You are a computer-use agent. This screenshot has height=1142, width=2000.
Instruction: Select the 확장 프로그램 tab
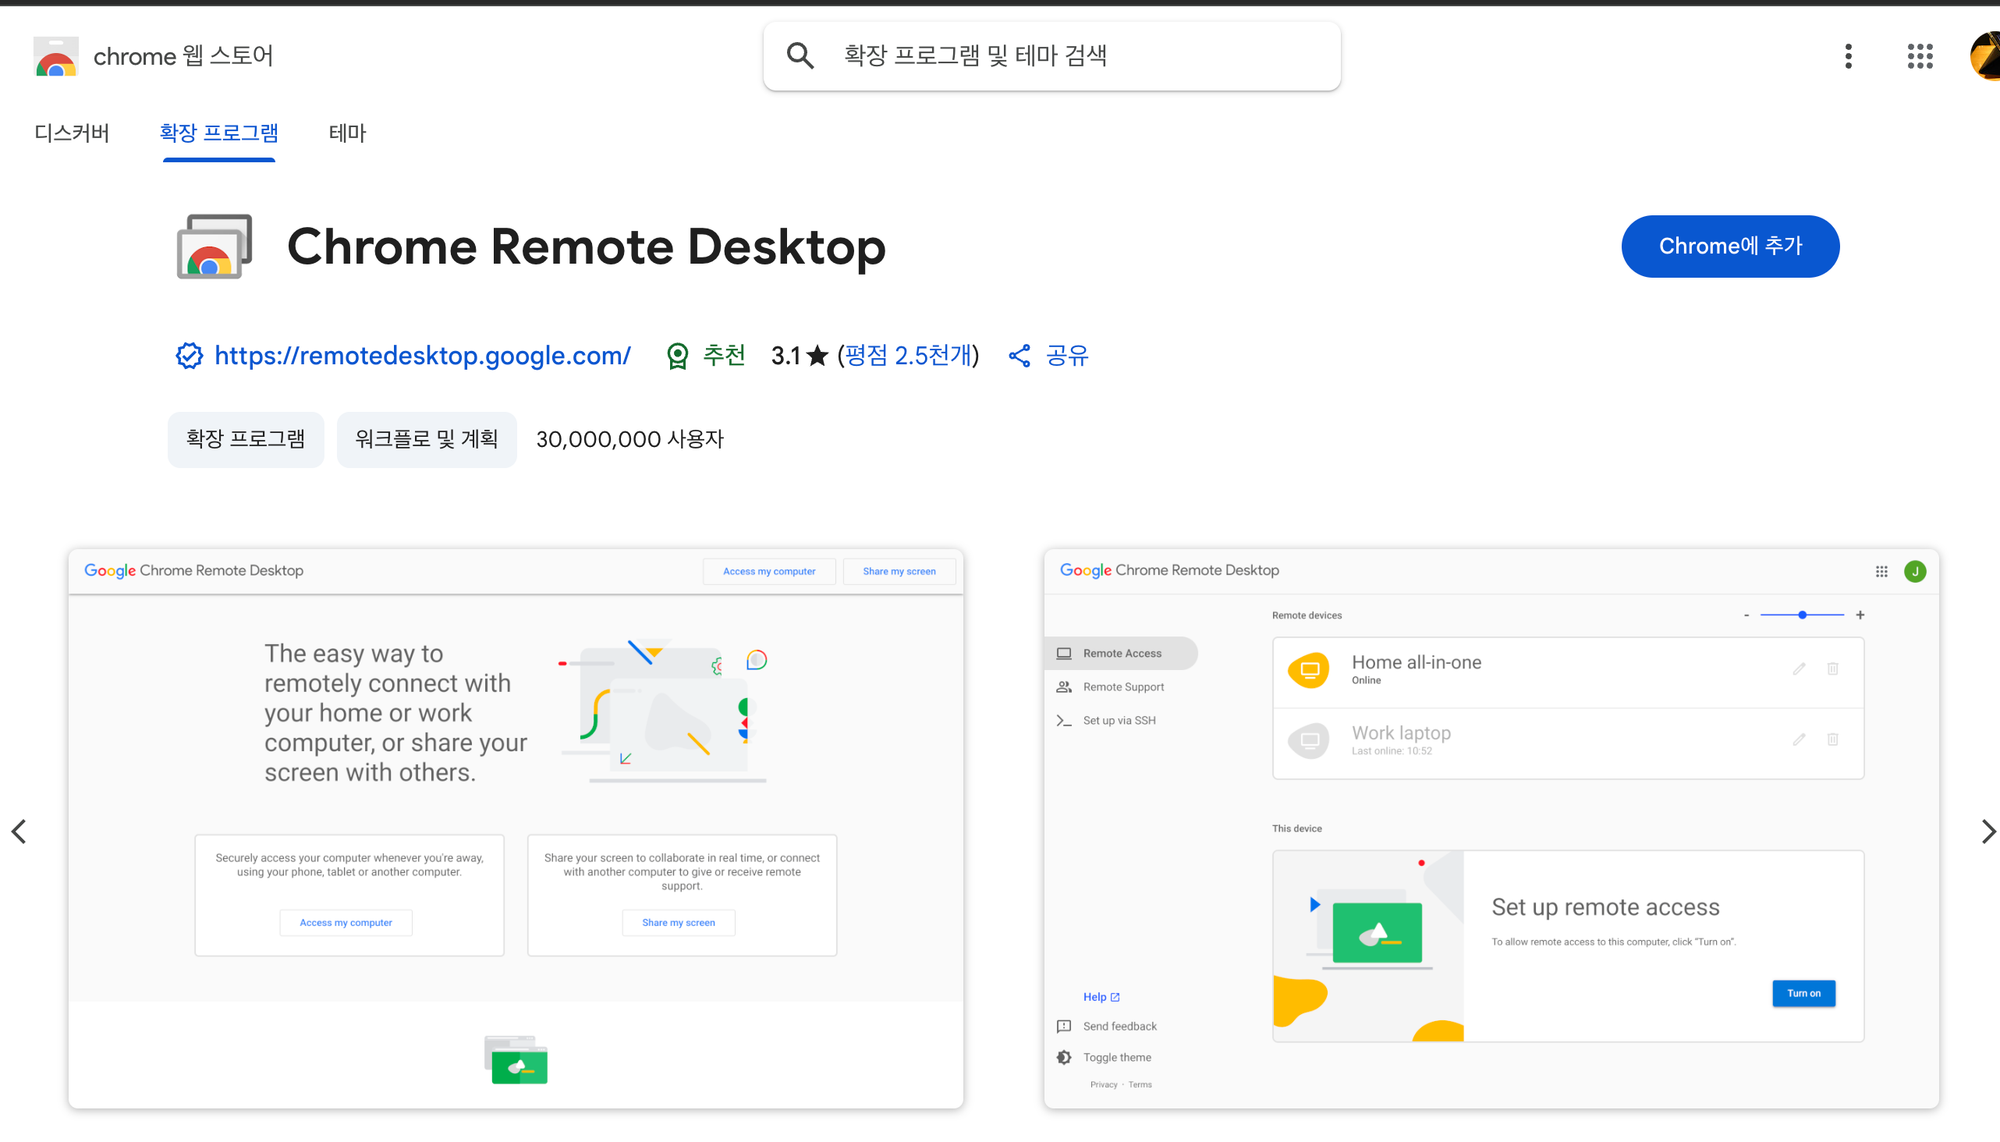(x=219, y=133)
